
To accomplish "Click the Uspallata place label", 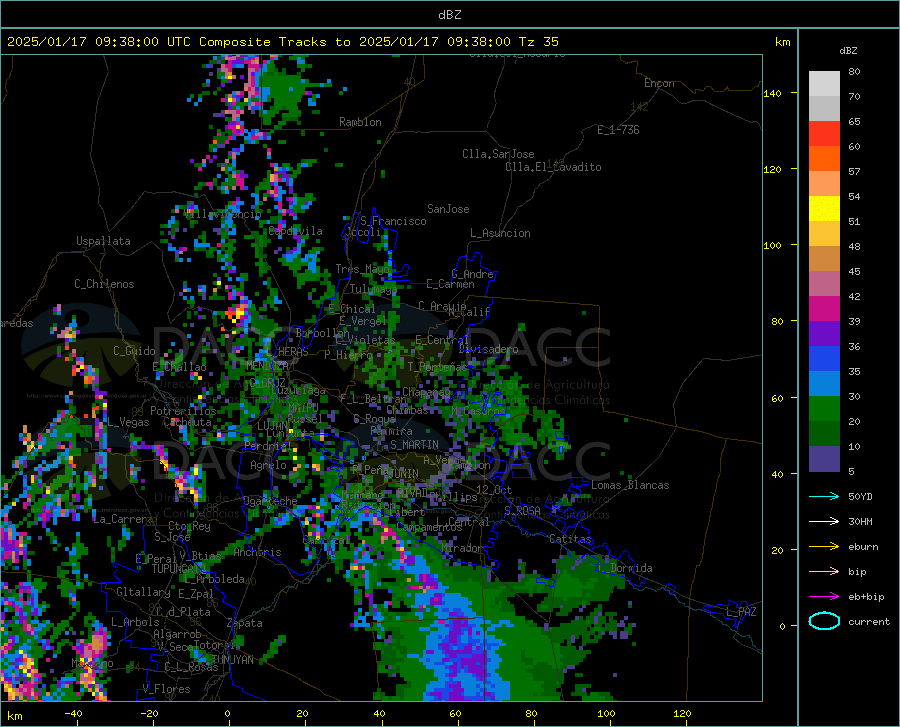I will (103, 241).
